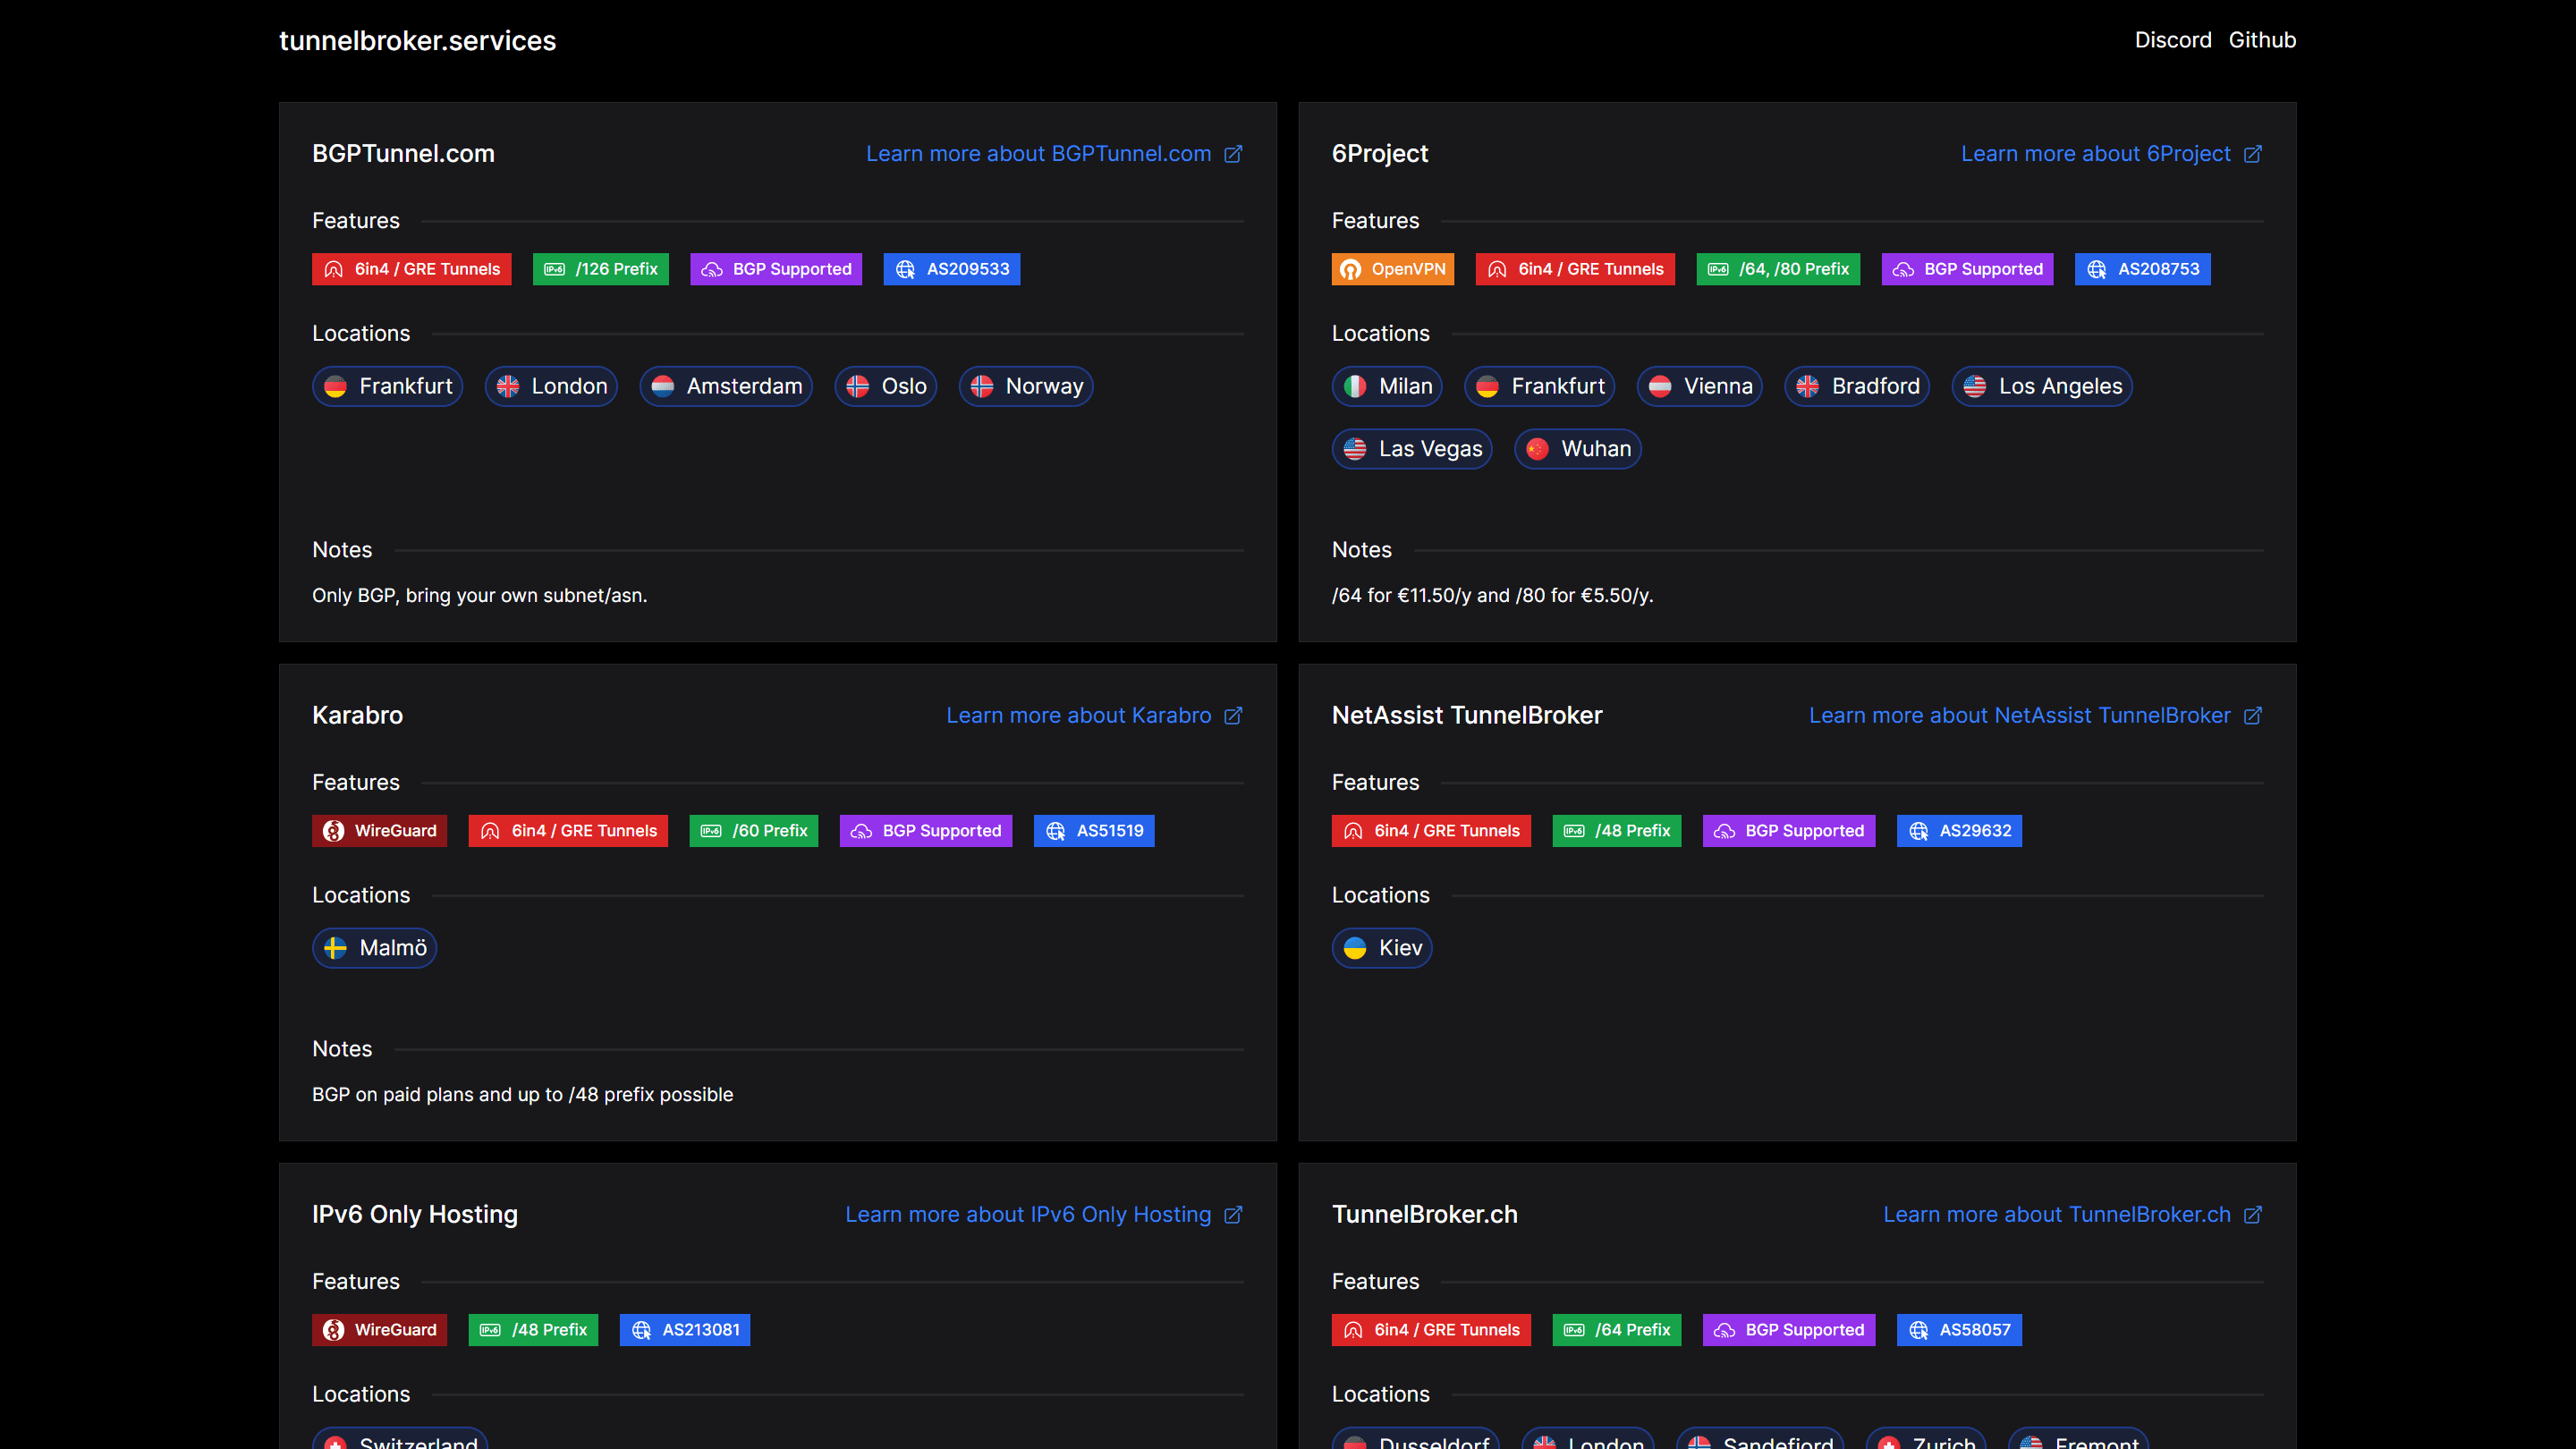Click external-link icon beside BGPTunnel.com link
Image resolution: width=2576 pixels, height=1449 pixels.
1233,154
